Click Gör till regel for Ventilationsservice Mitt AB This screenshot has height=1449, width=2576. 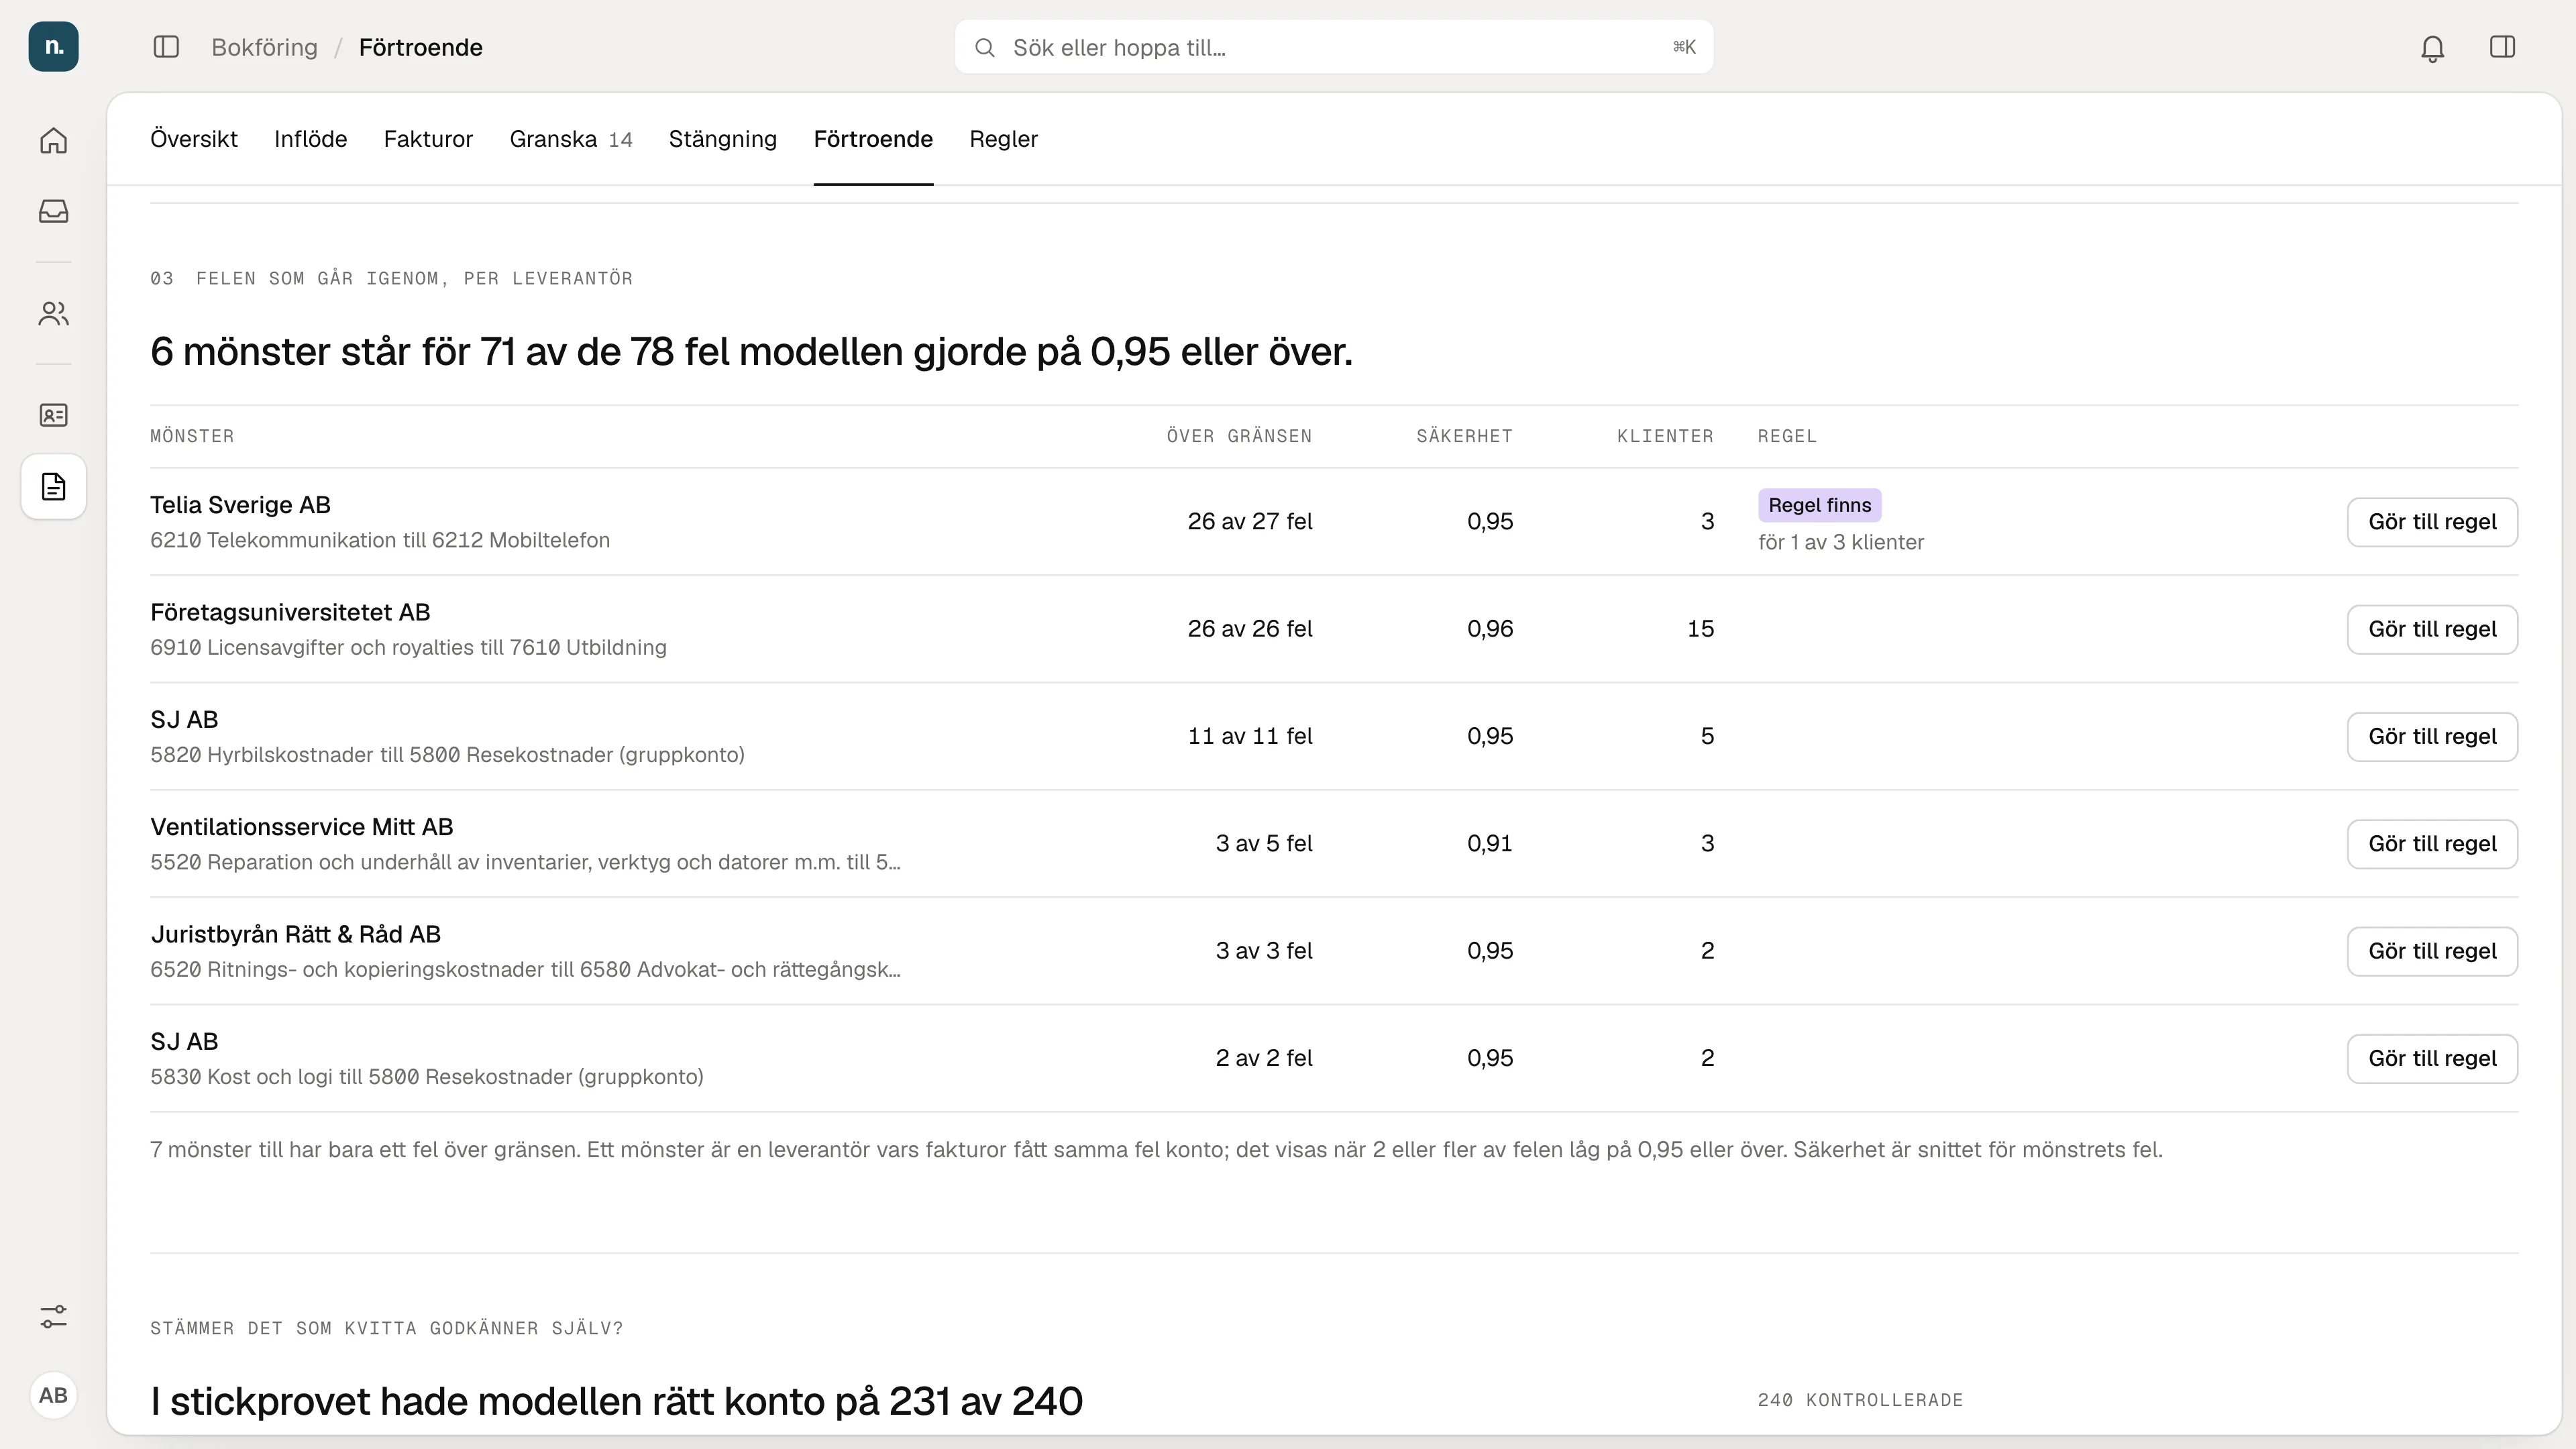[2432, 844]
